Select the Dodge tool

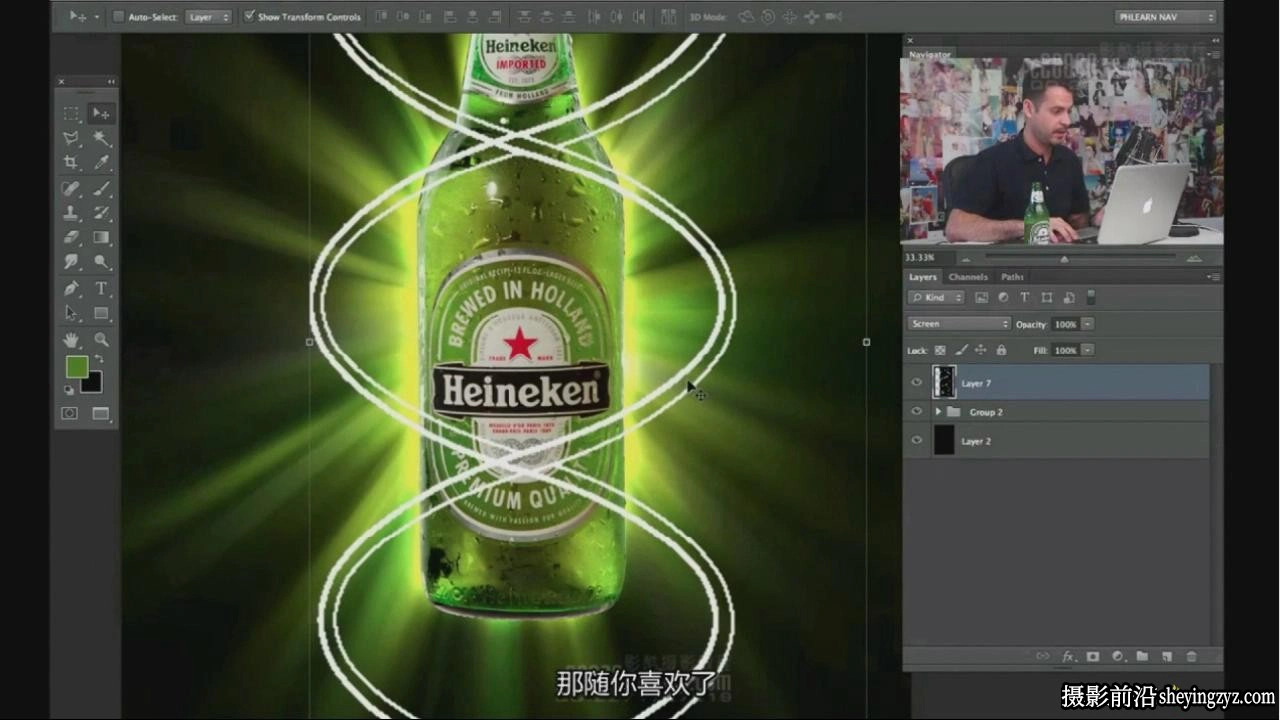pos(101,262)
